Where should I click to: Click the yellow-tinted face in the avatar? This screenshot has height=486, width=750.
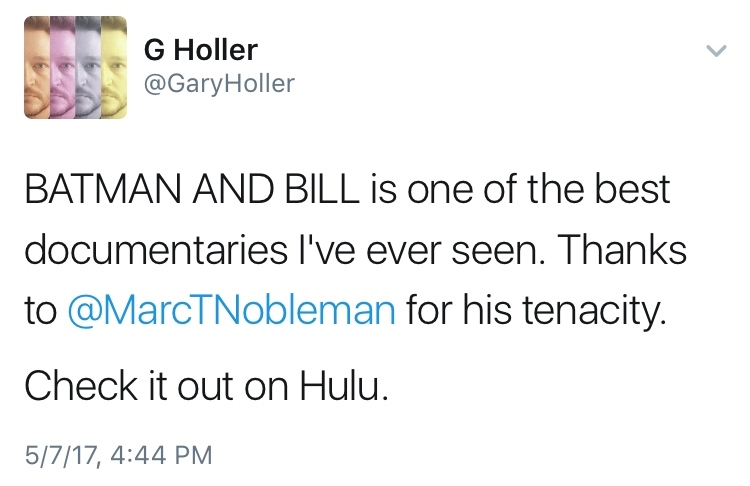(x=114, y=68)
